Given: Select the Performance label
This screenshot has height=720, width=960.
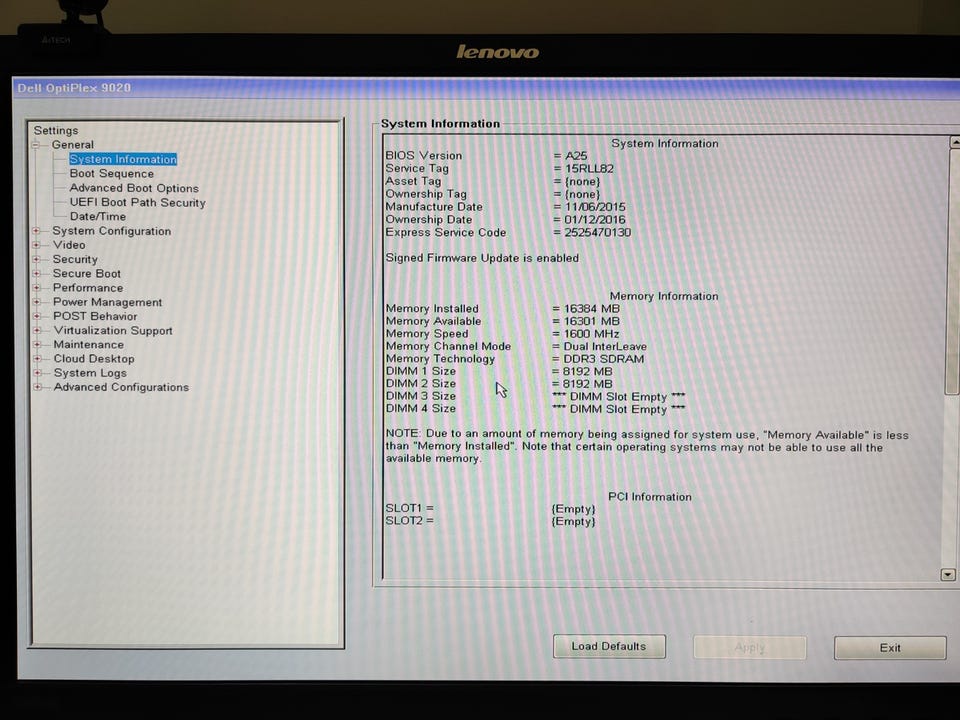Looking at the screenshot, I should coord(88,288).
